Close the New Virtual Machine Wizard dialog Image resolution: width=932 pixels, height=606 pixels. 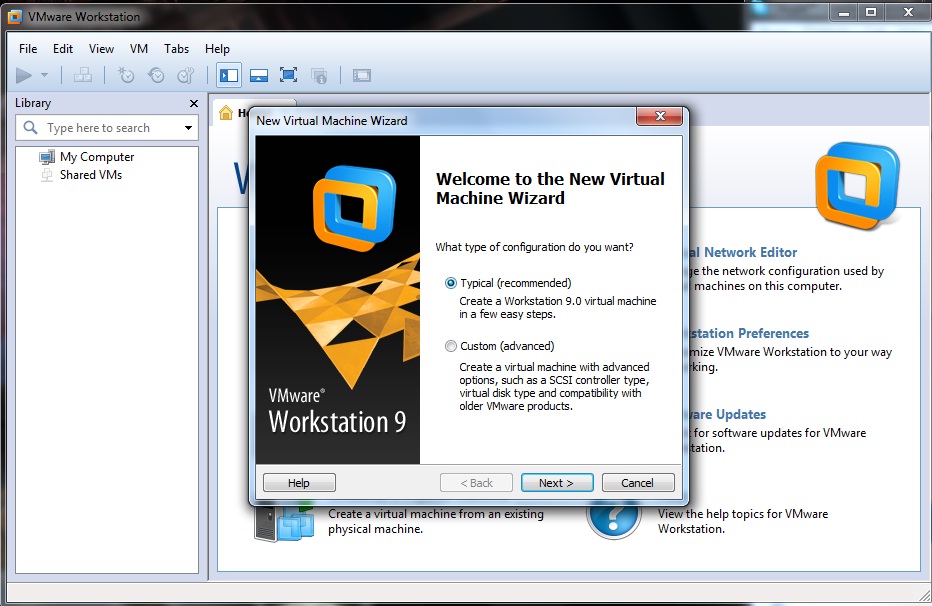pos(659,116)
